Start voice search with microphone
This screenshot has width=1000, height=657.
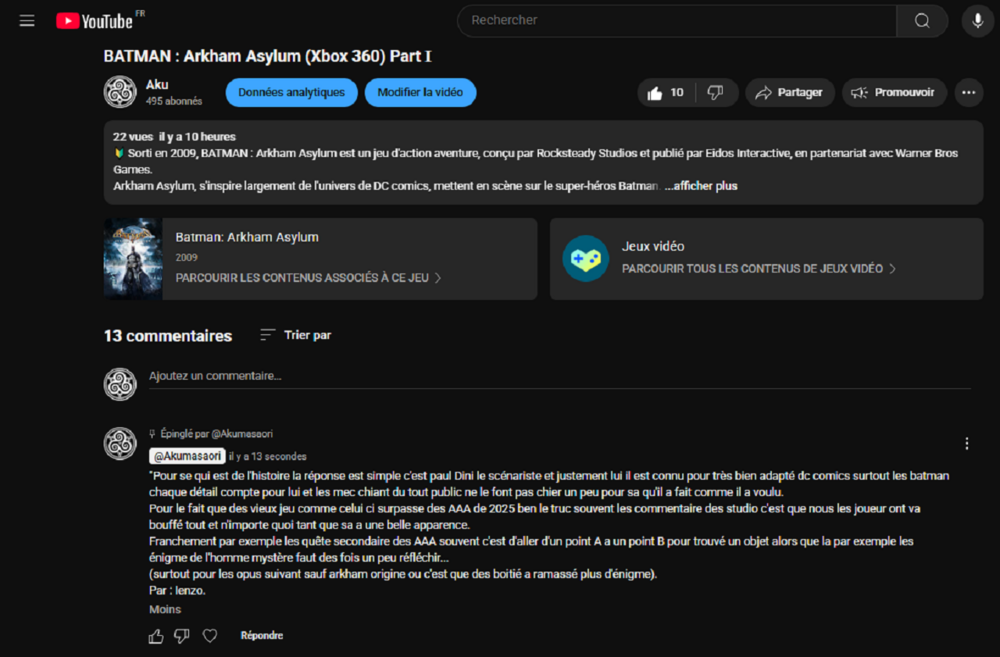click(x=977, y=21)
